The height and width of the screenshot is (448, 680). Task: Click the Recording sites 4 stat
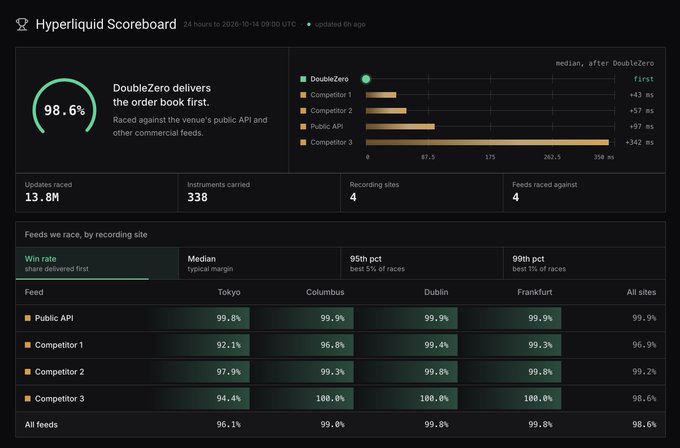click(x=422, y=193)
